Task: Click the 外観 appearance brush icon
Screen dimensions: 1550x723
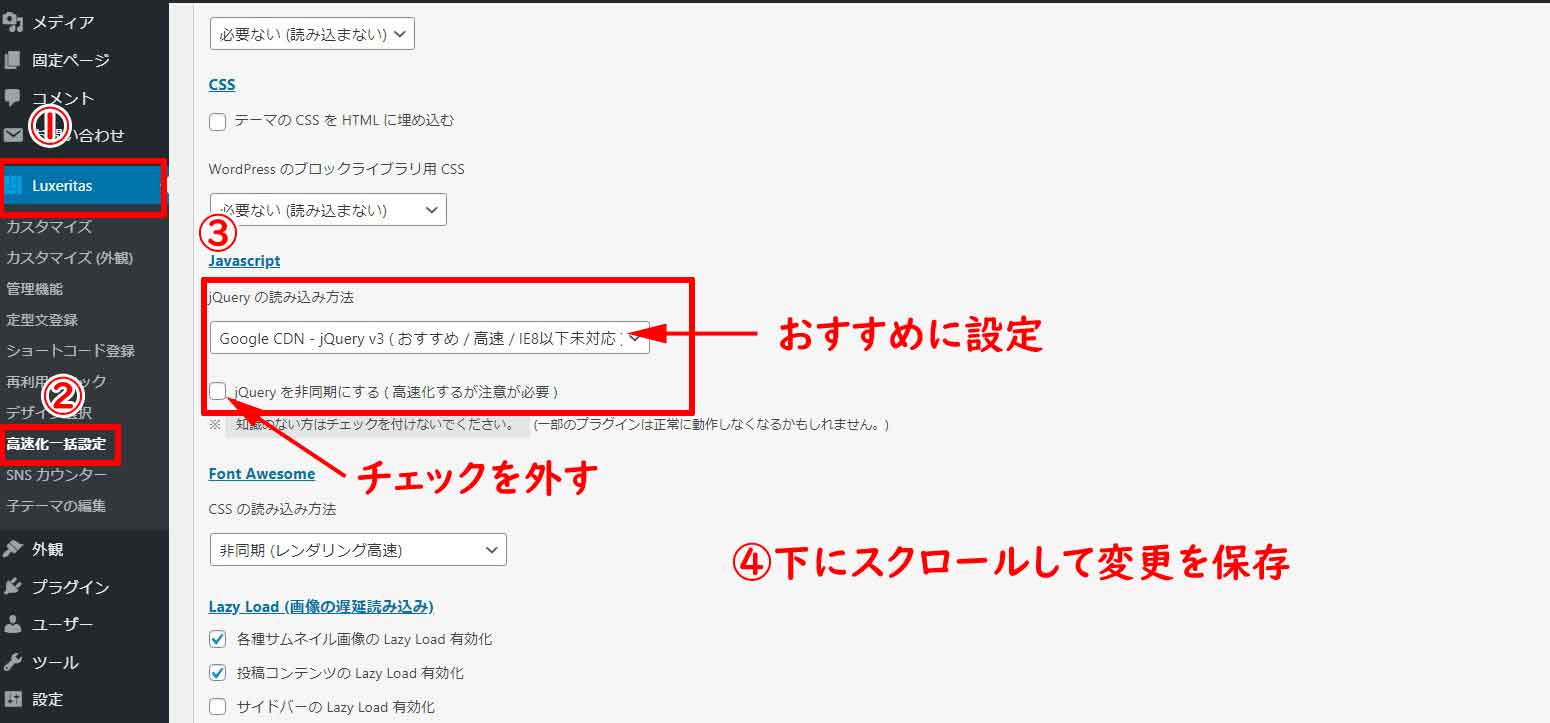Action: click(x=13, y=549)
